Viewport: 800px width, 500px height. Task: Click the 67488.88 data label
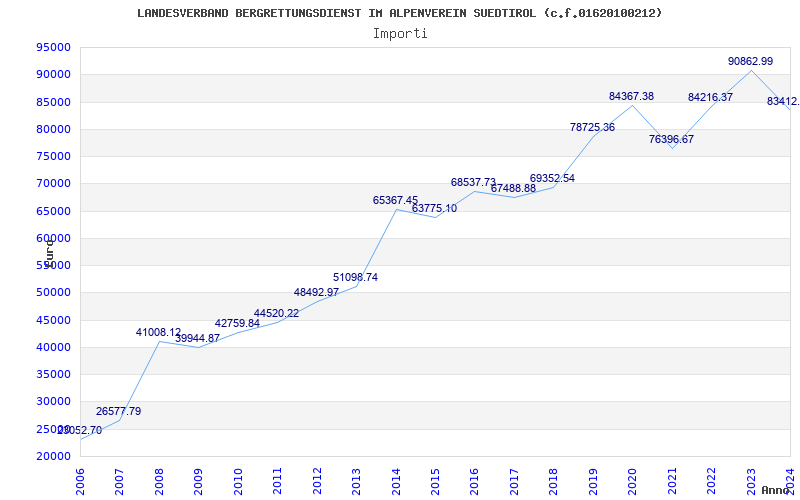(x=513, y=188)
